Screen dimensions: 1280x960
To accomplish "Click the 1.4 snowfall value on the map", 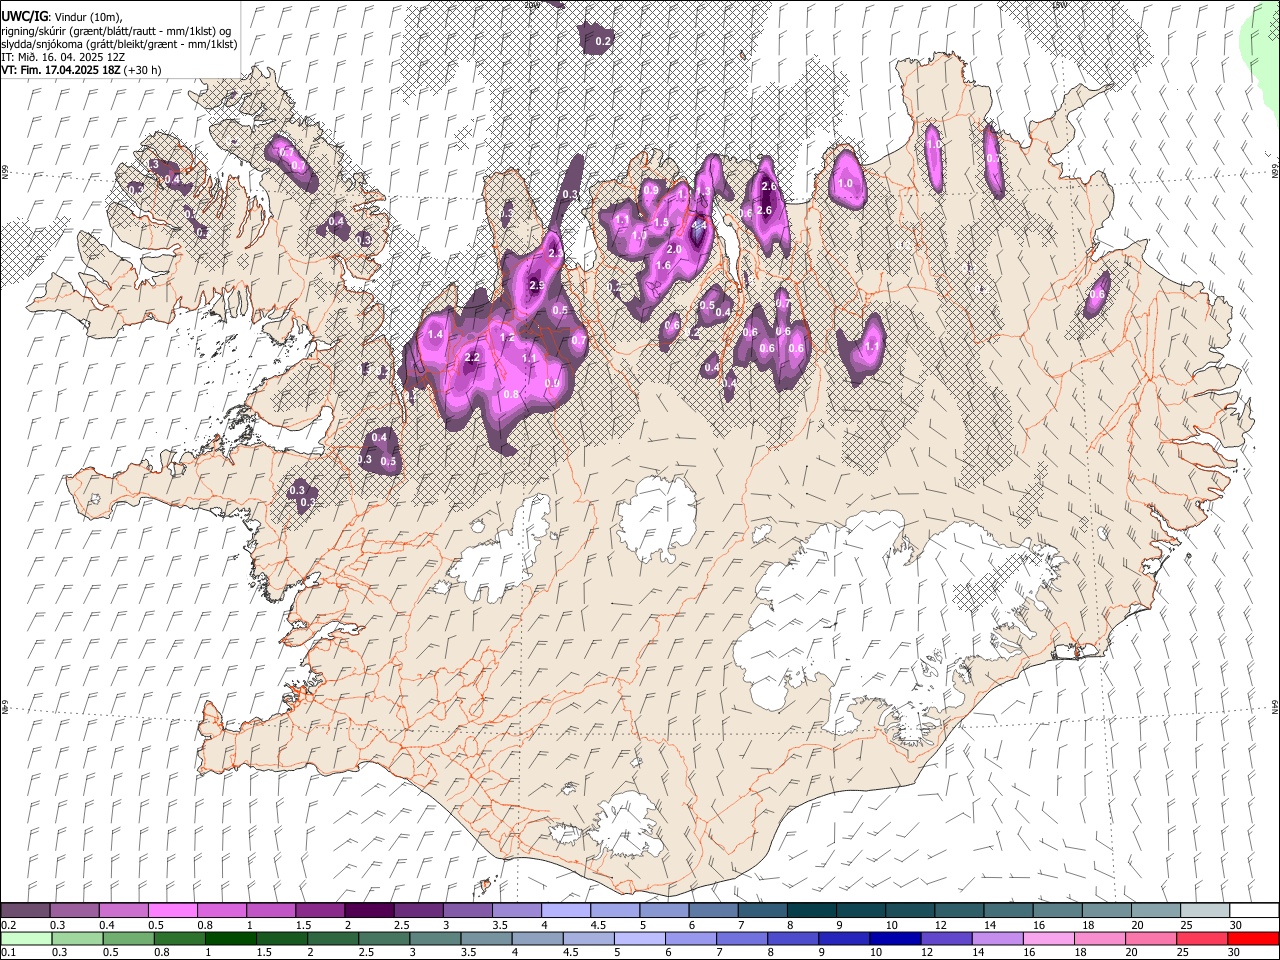I will coord(435,335).
